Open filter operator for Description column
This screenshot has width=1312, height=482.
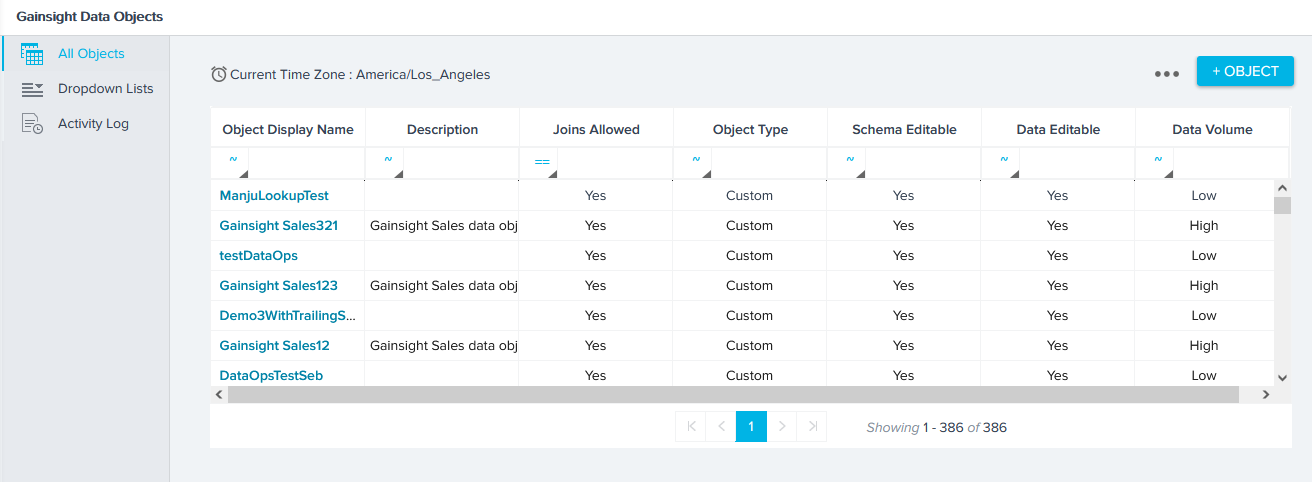[387, 164]
